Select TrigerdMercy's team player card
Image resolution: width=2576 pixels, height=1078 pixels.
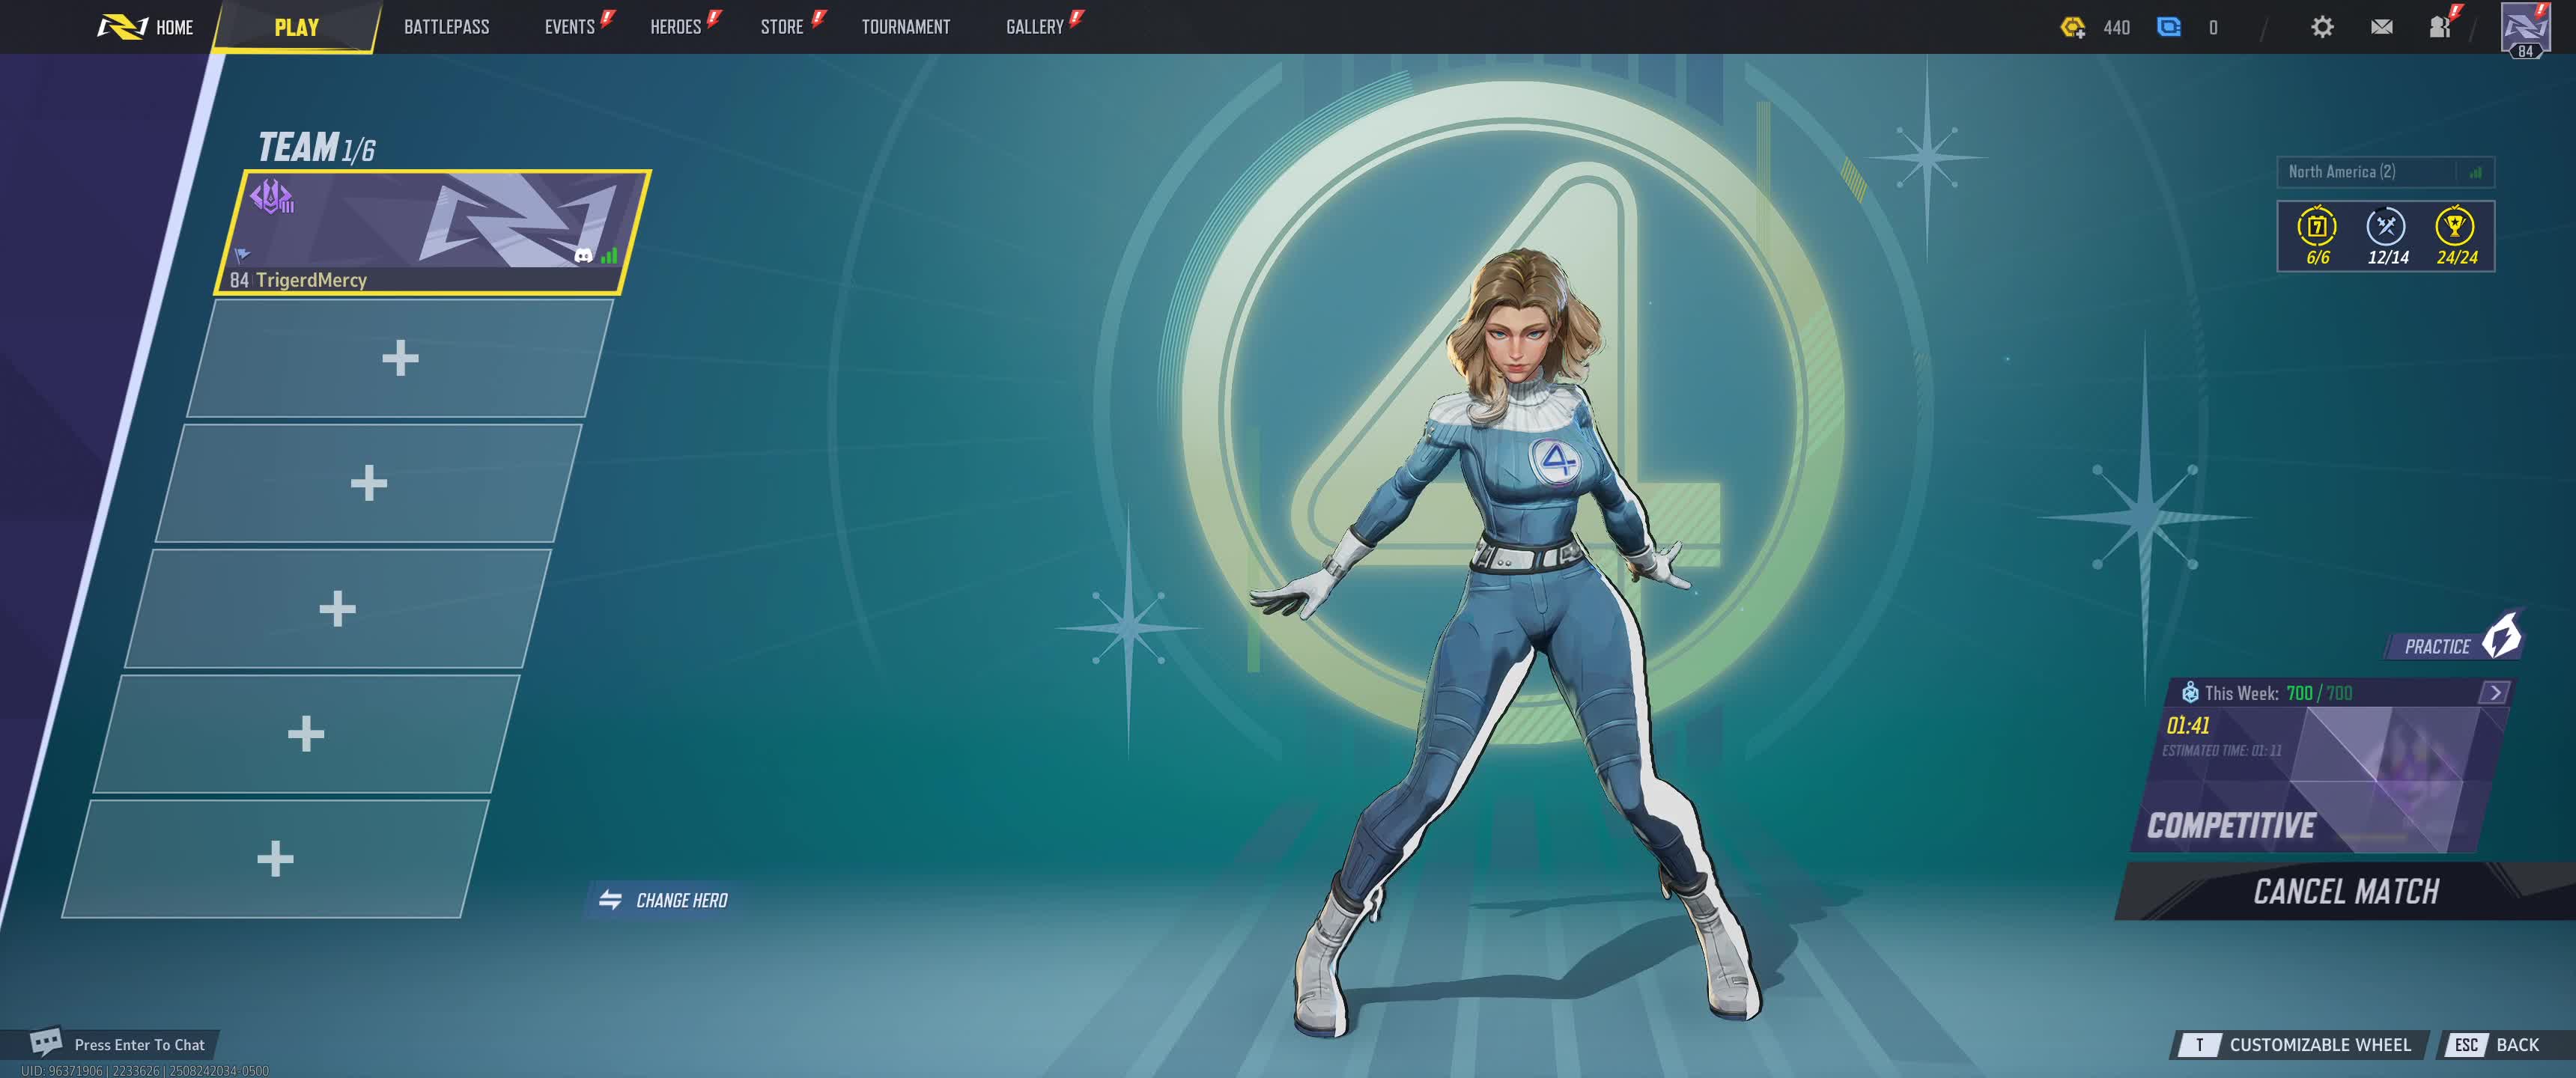tap(433, 232)
